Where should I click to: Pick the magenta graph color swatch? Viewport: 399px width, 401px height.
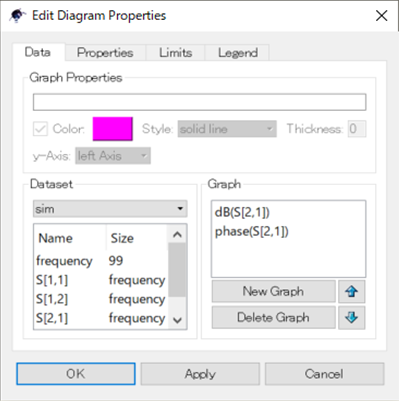[113, 129]
